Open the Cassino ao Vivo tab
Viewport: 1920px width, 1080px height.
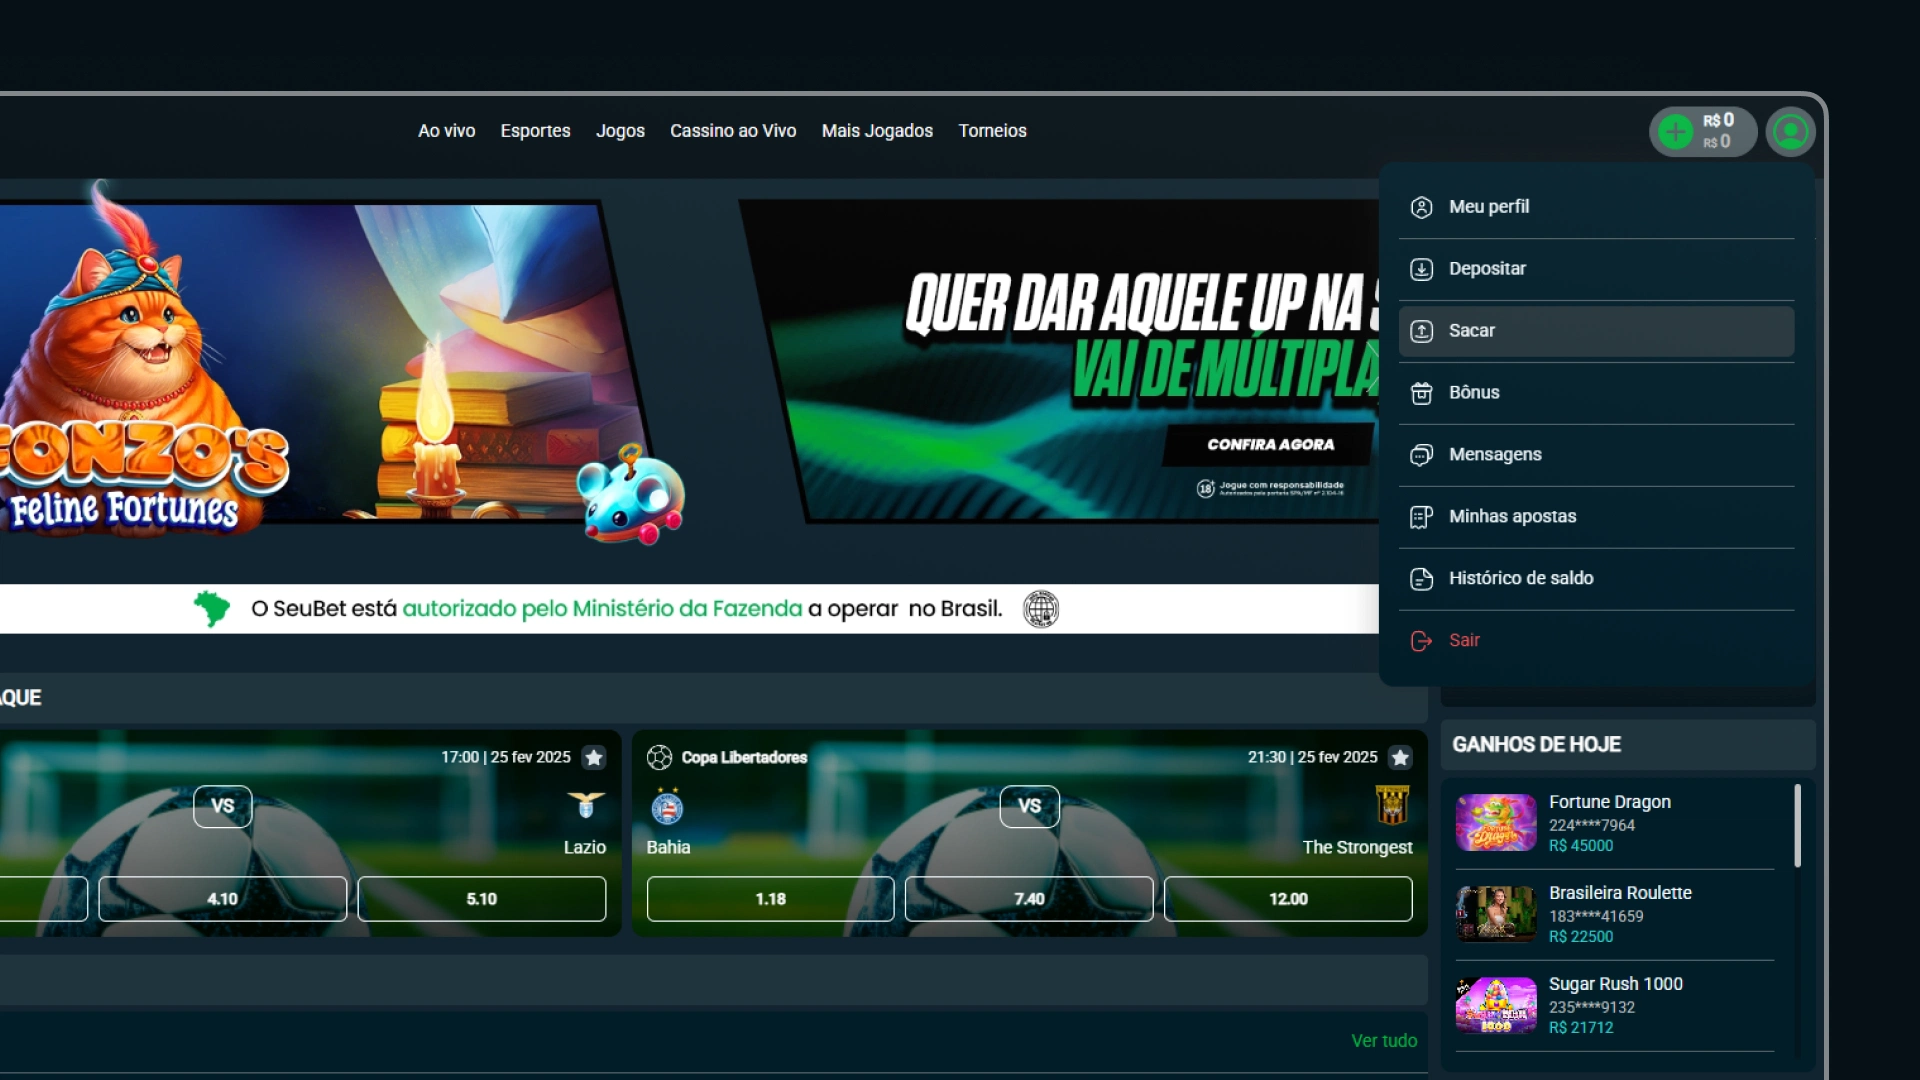733,131
